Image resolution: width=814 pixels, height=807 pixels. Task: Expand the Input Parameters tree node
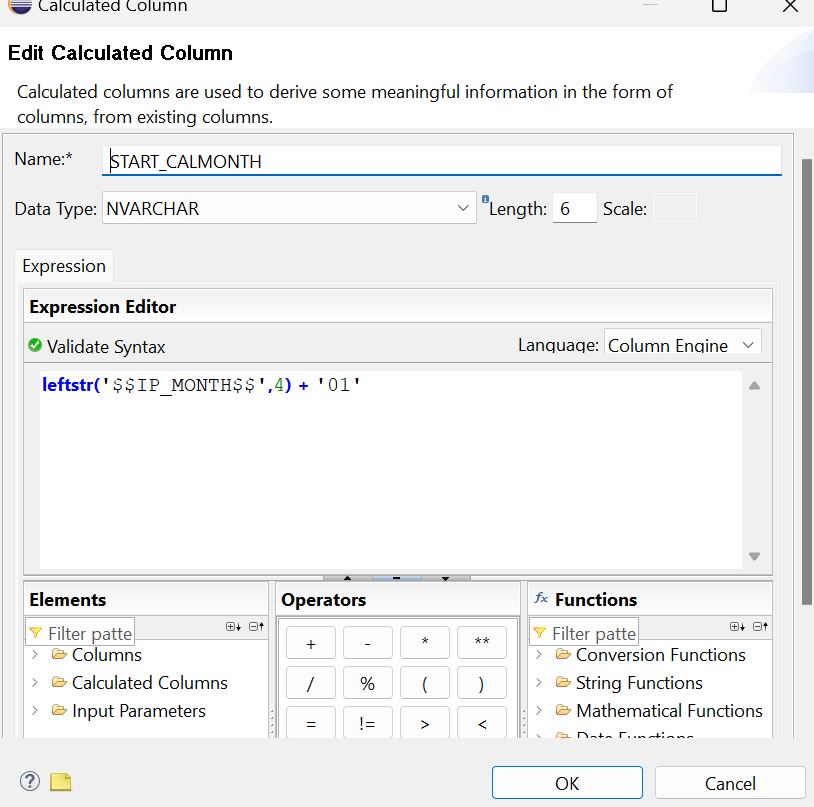point(35,711)
